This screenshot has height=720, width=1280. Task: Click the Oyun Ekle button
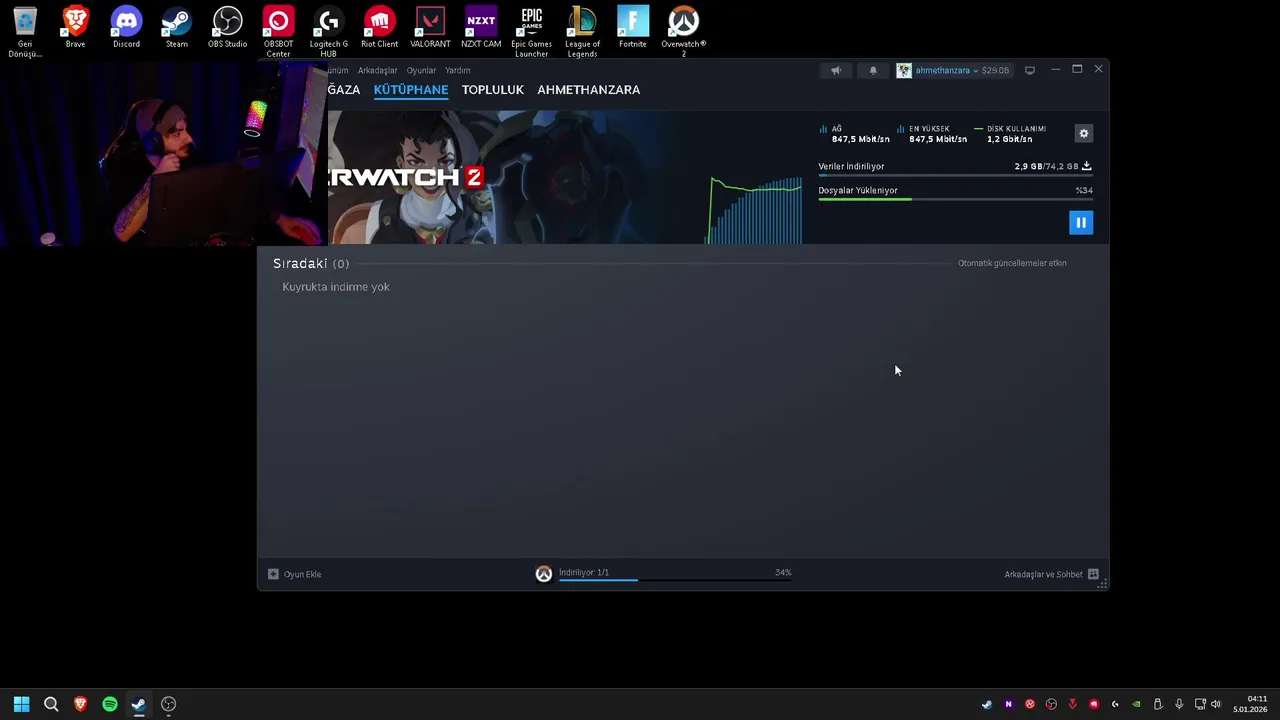coord(295,574)
